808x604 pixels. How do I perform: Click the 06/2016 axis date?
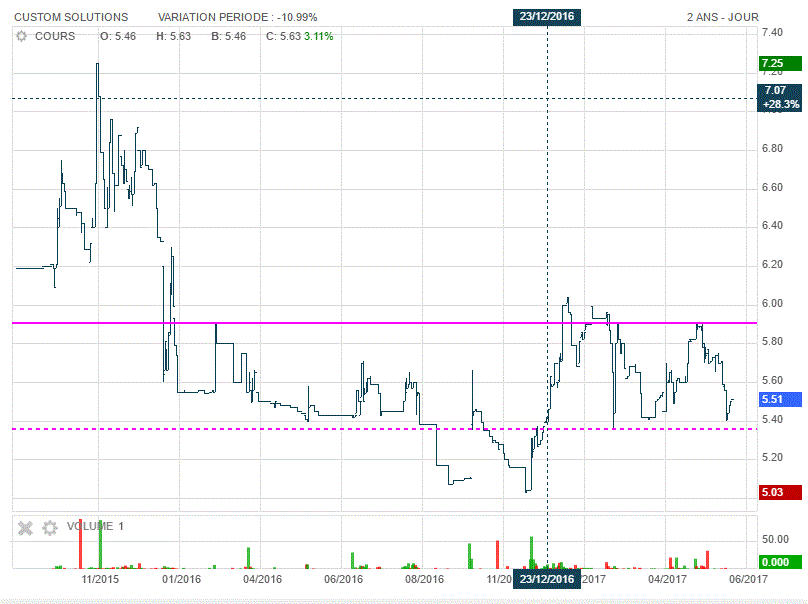343,579
